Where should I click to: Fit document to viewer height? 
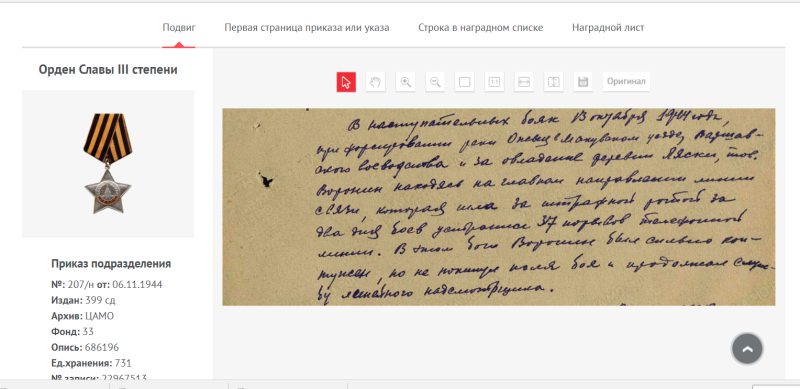554,82
